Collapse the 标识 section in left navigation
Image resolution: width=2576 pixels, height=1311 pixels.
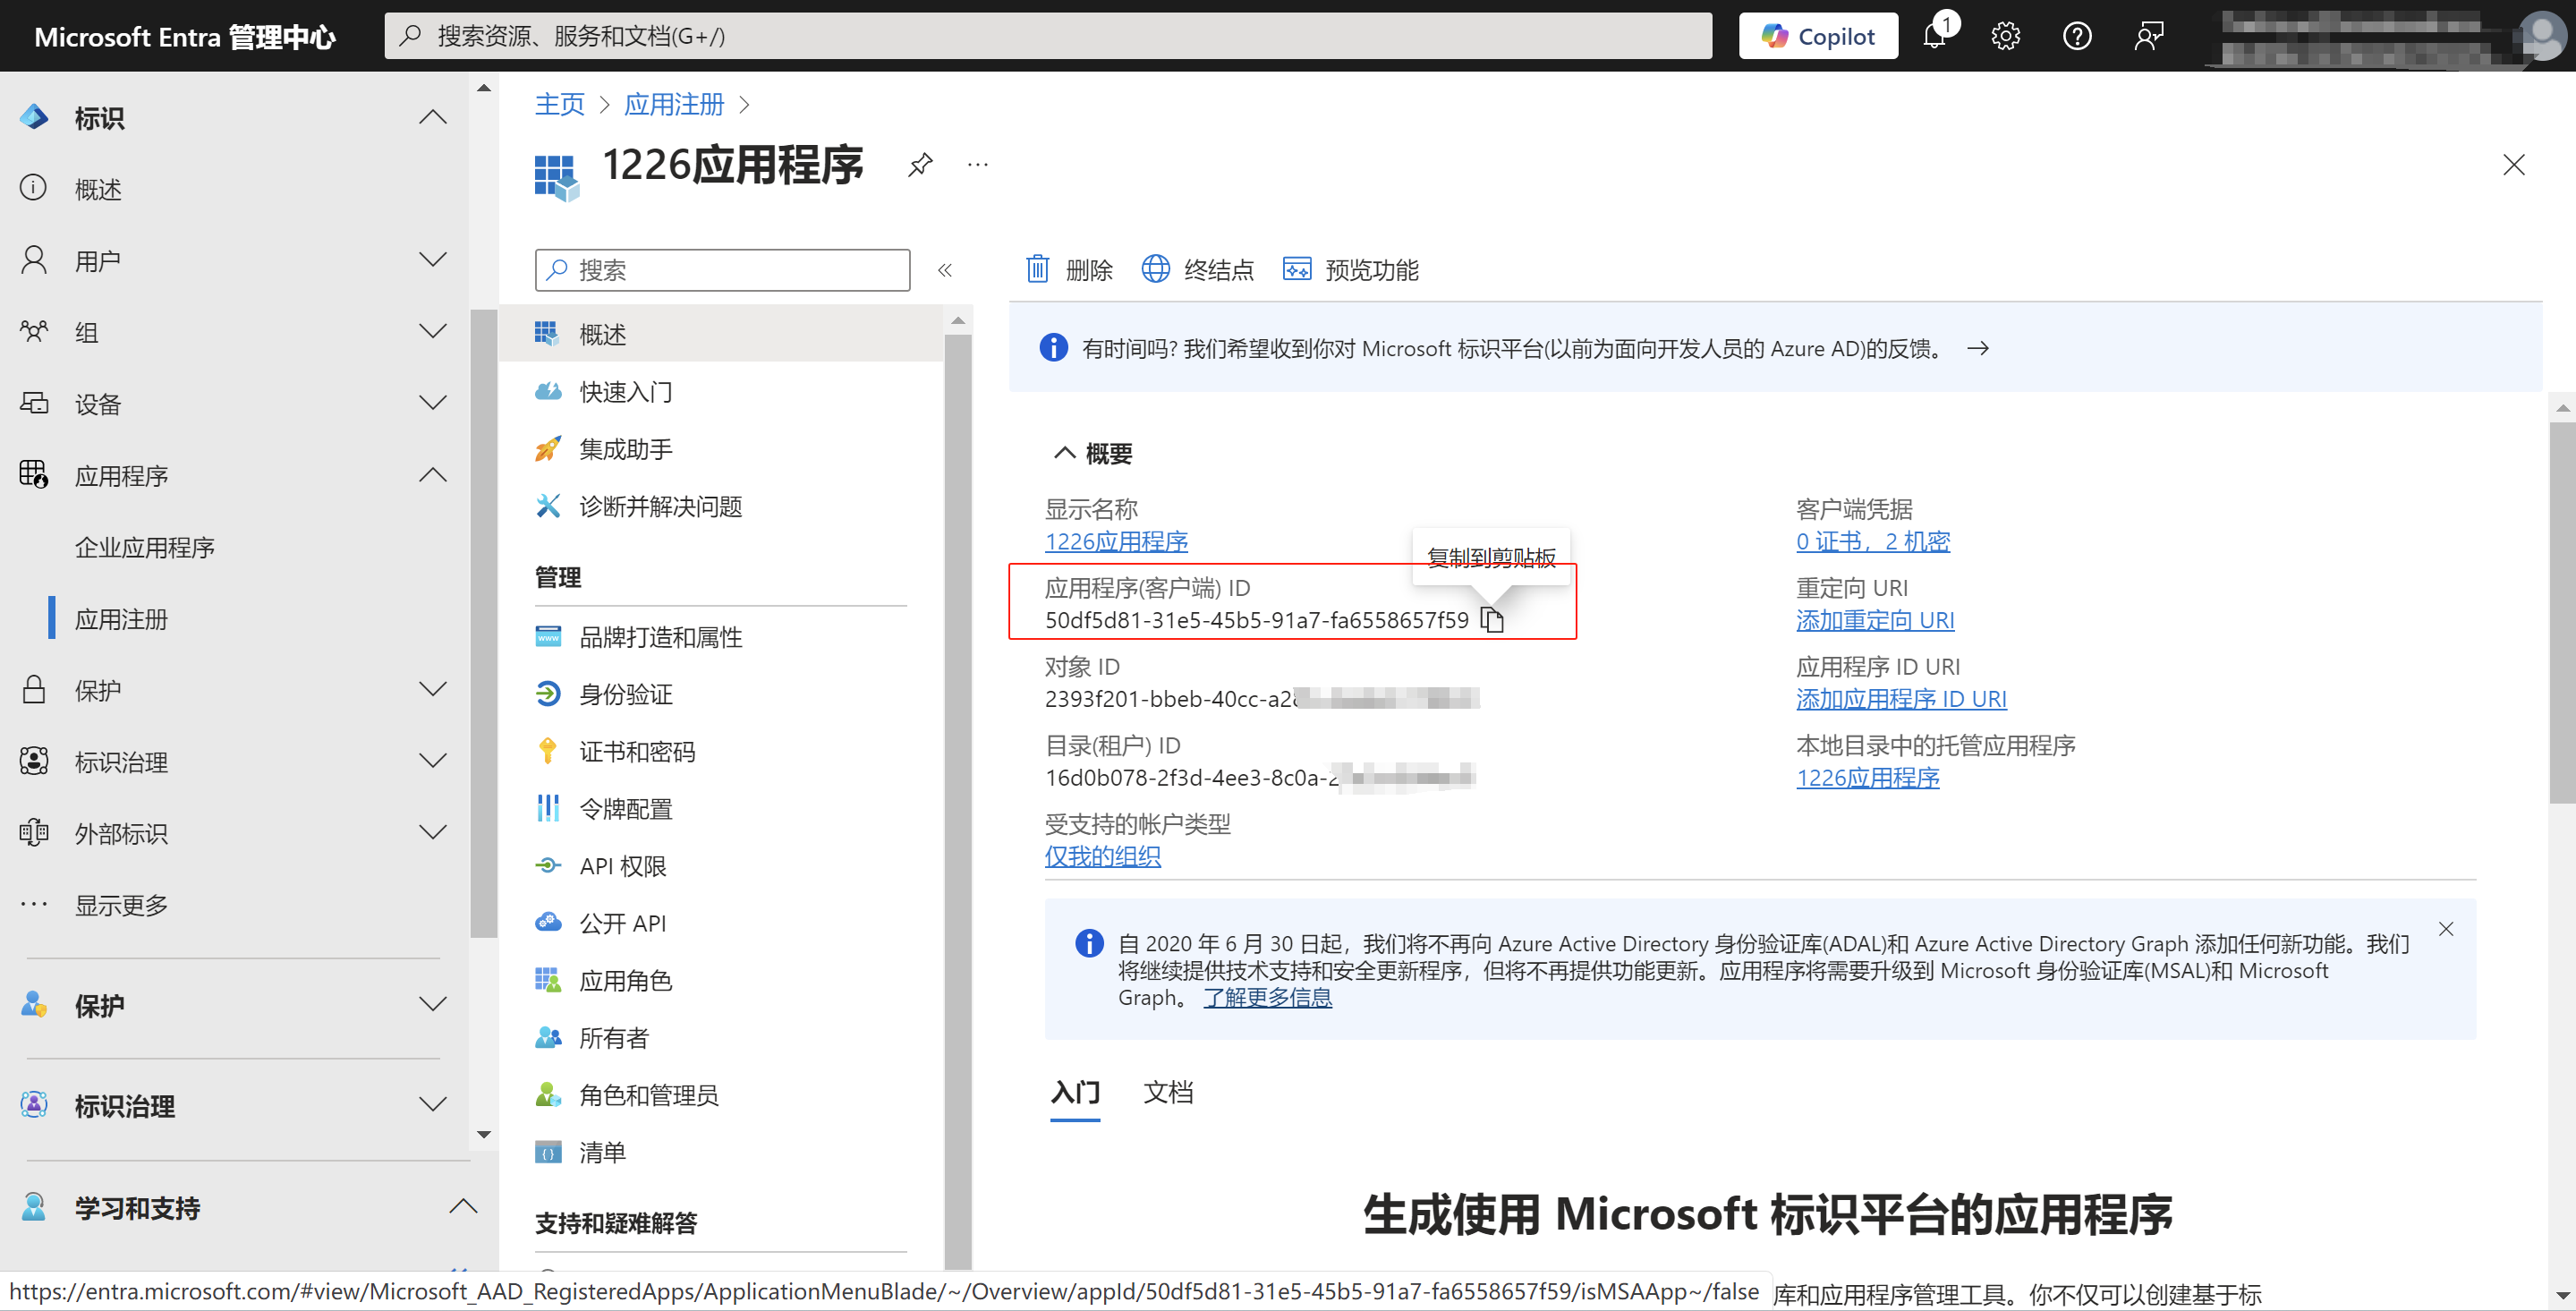[x=432, y=118]
